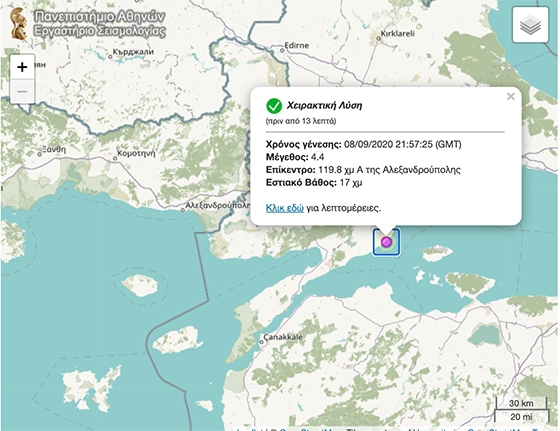Viewport: 560px width, 431px height.
Task: Click the 30 km map scale bar
Action: [x=521, y=404]
